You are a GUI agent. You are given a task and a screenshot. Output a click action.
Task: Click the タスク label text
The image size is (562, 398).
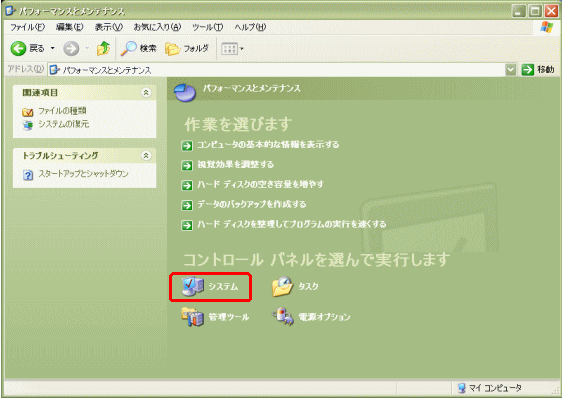point(309,286)
